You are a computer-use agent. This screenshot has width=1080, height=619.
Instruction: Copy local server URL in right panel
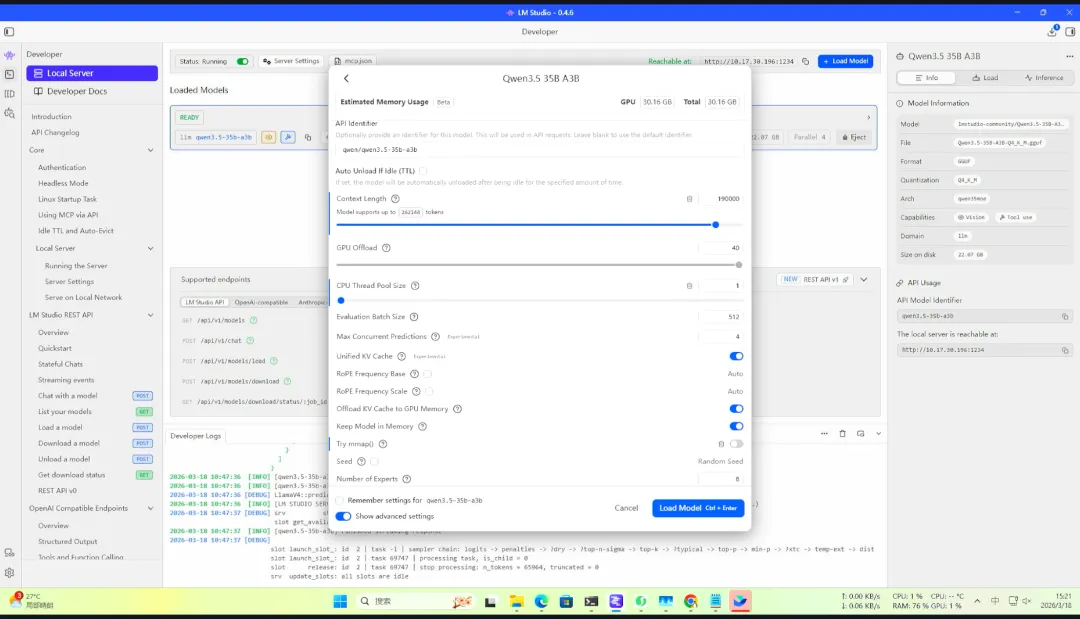tap(1065, 350)
